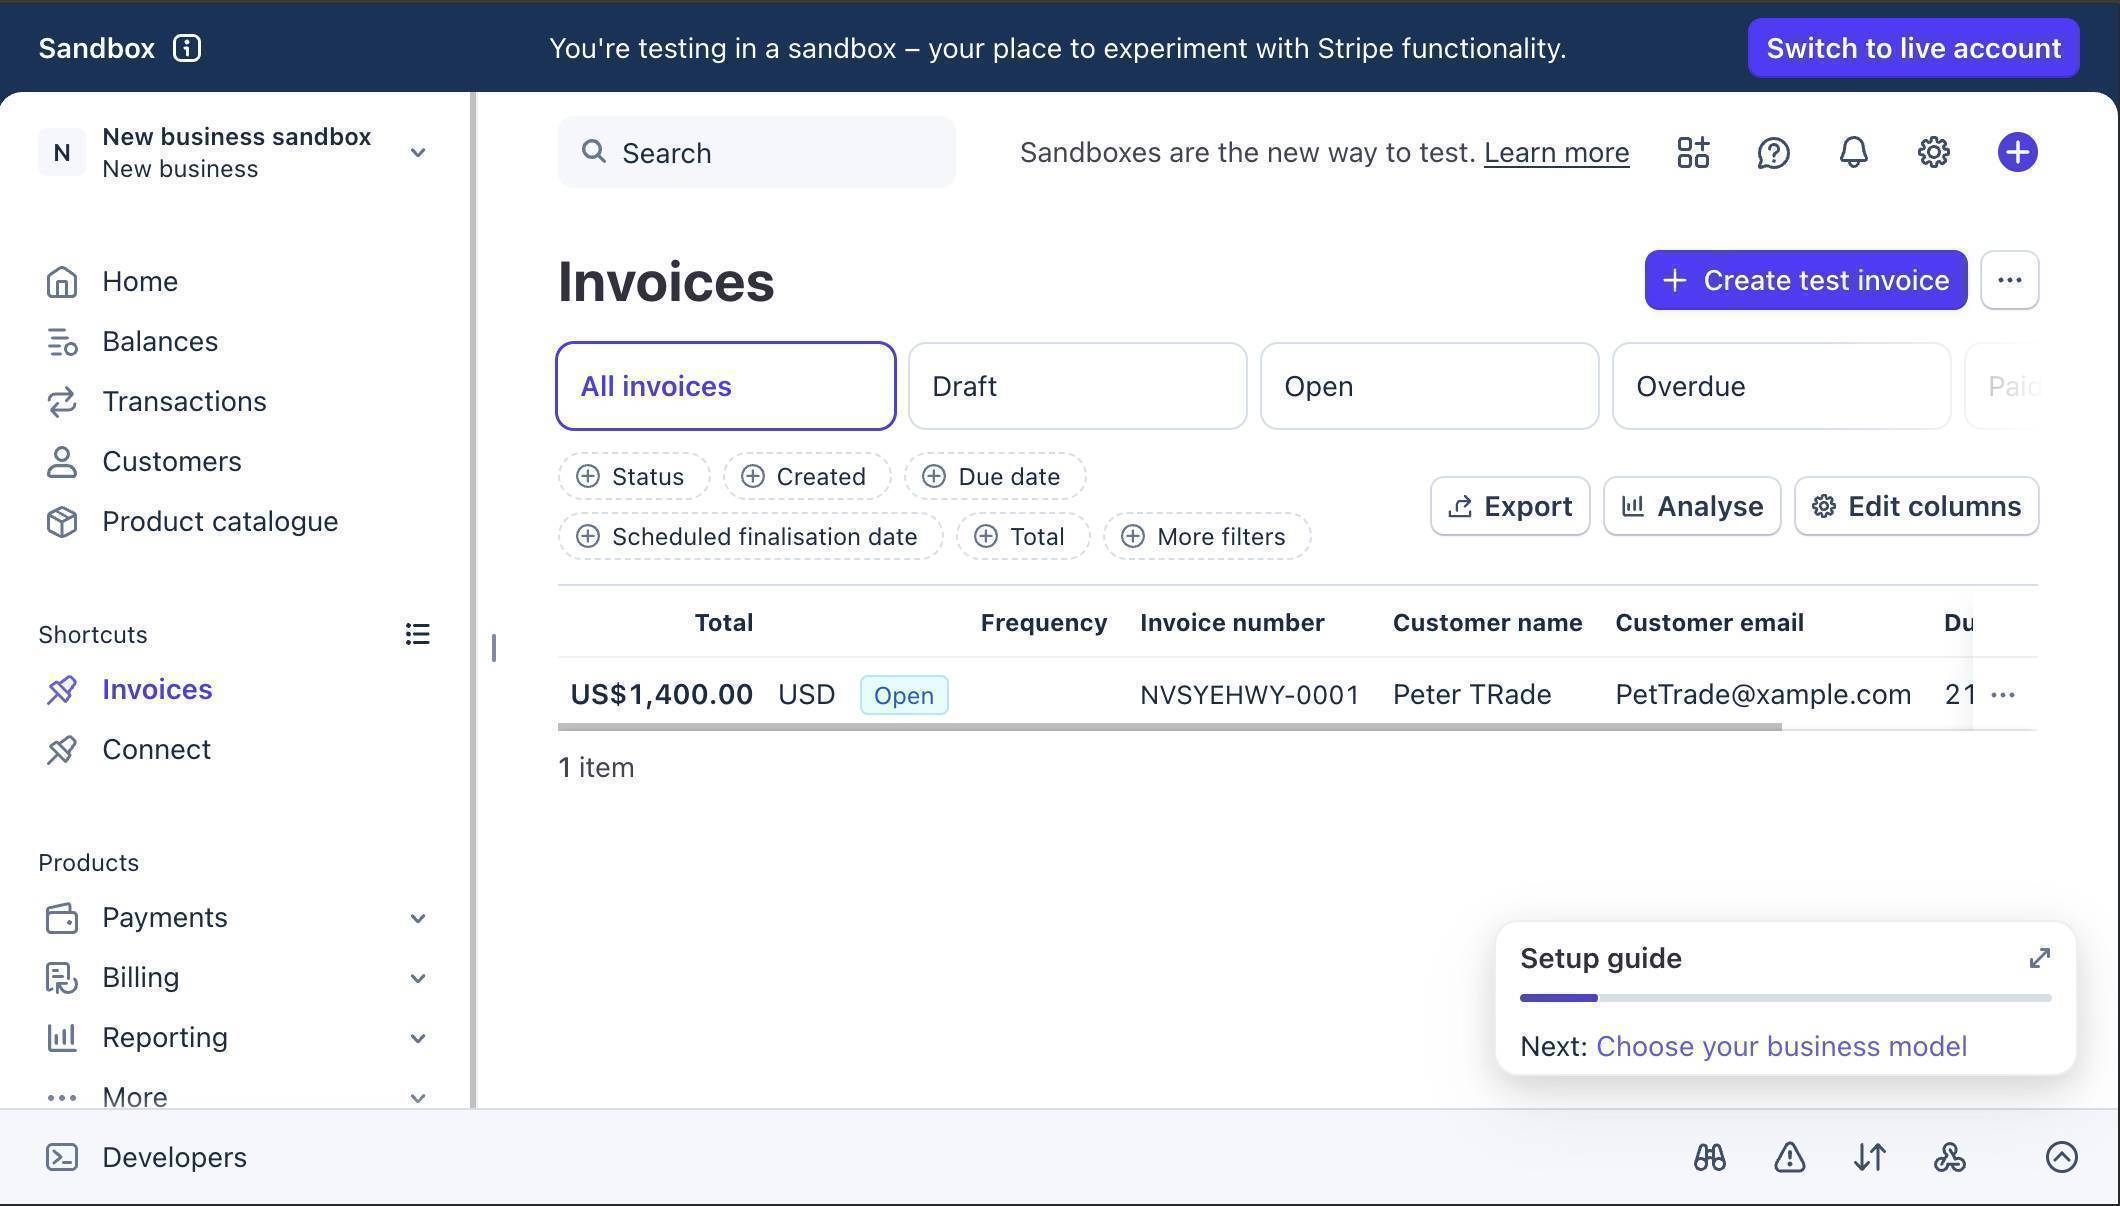
Task: Select the Product catalogue sidebar icon
Action: (x=62, y=521)
